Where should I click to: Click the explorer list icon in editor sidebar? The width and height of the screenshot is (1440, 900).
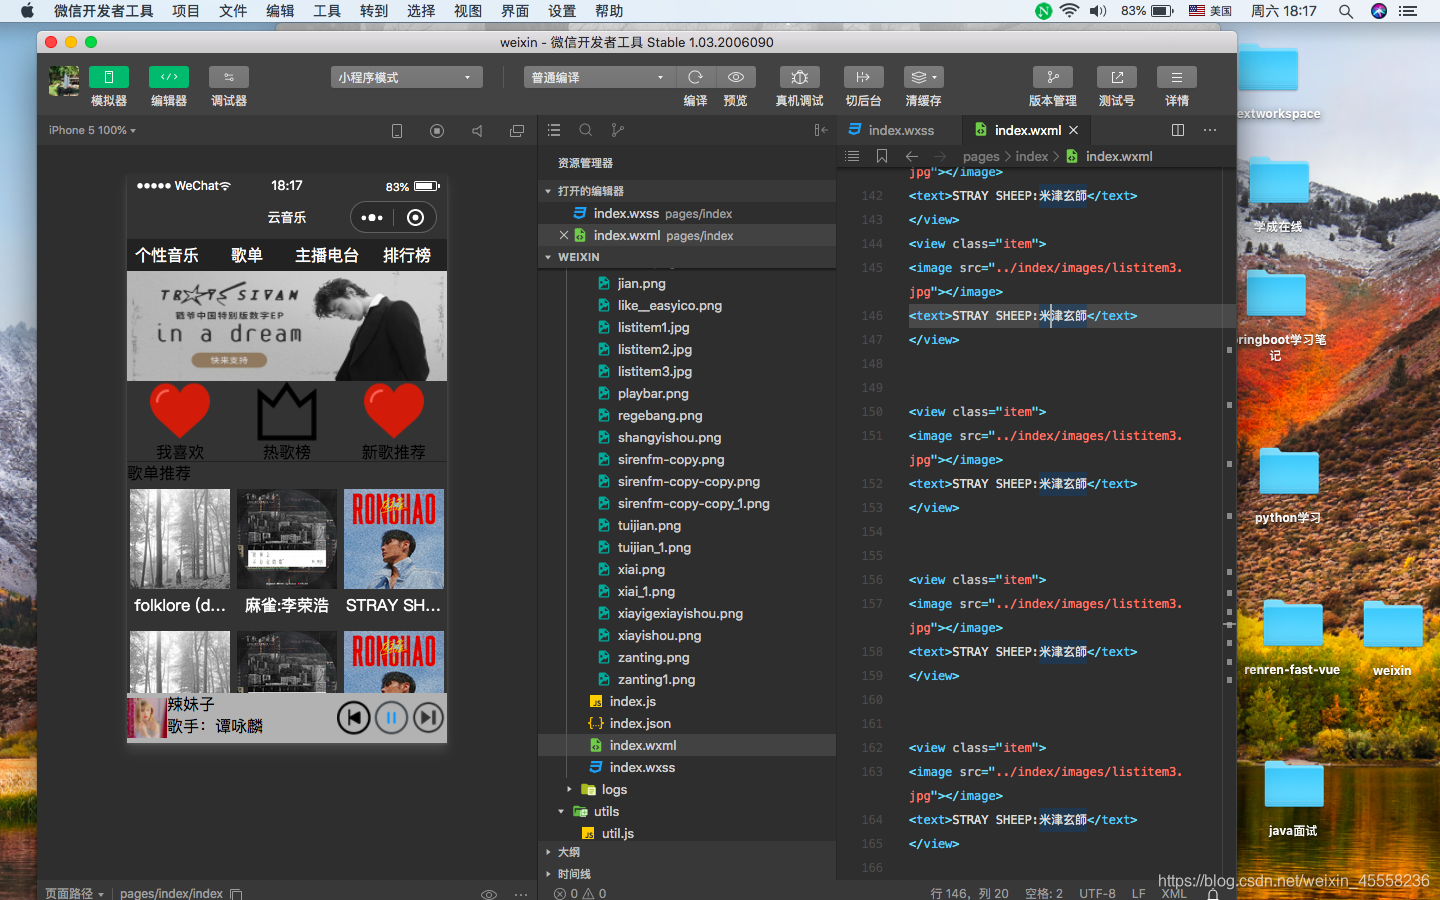coord(554,130)
